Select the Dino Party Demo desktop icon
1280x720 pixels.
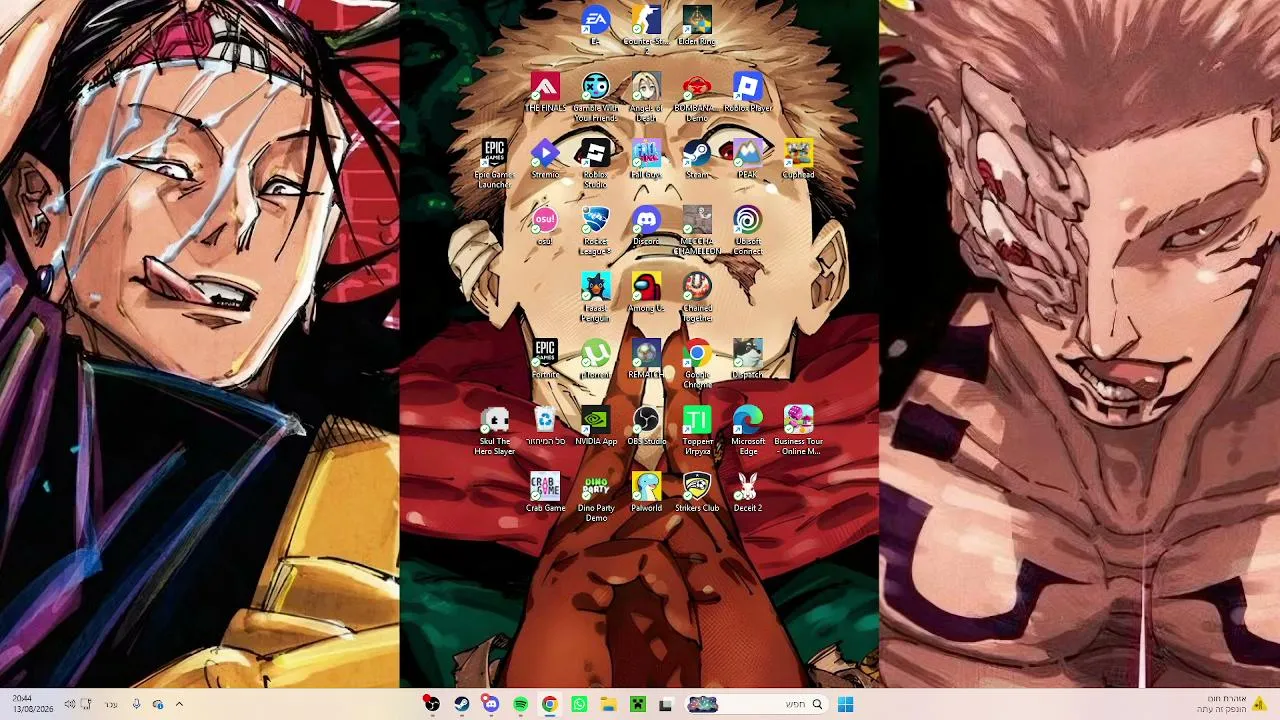(x=595, y=498)
